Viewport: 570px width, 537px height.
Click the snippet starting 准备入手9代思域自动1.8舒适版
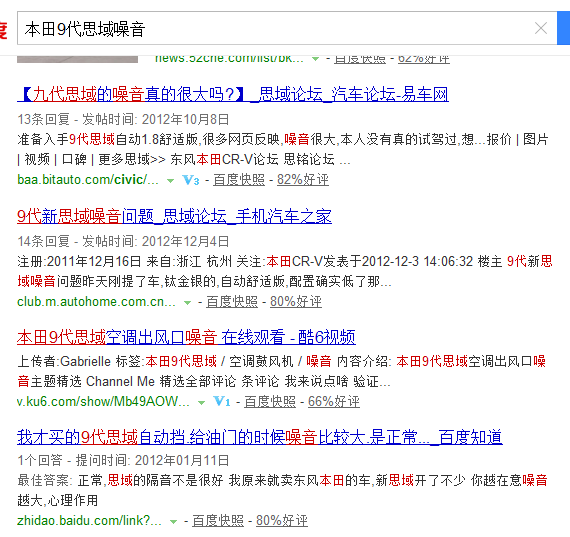tap(283, 149)
